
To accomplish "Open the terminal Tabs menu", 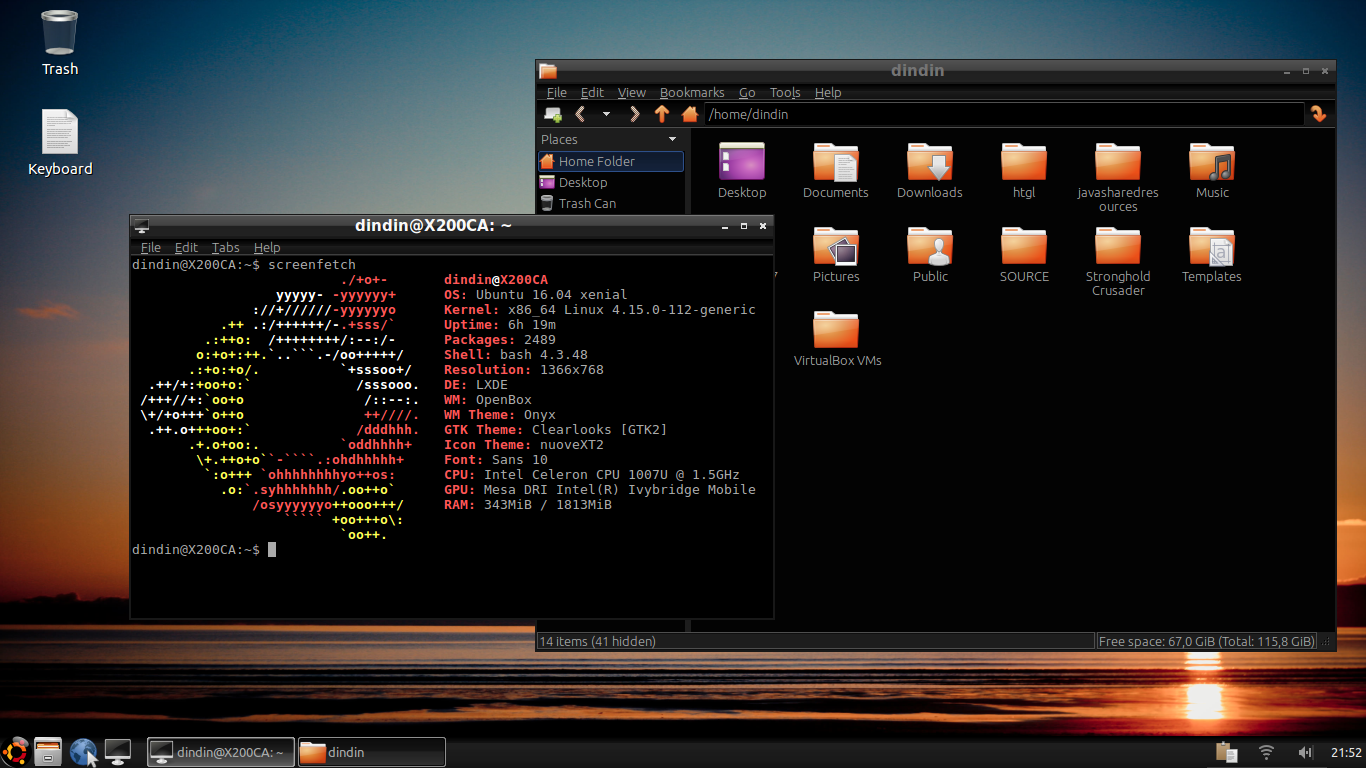I will coord(226,247).
